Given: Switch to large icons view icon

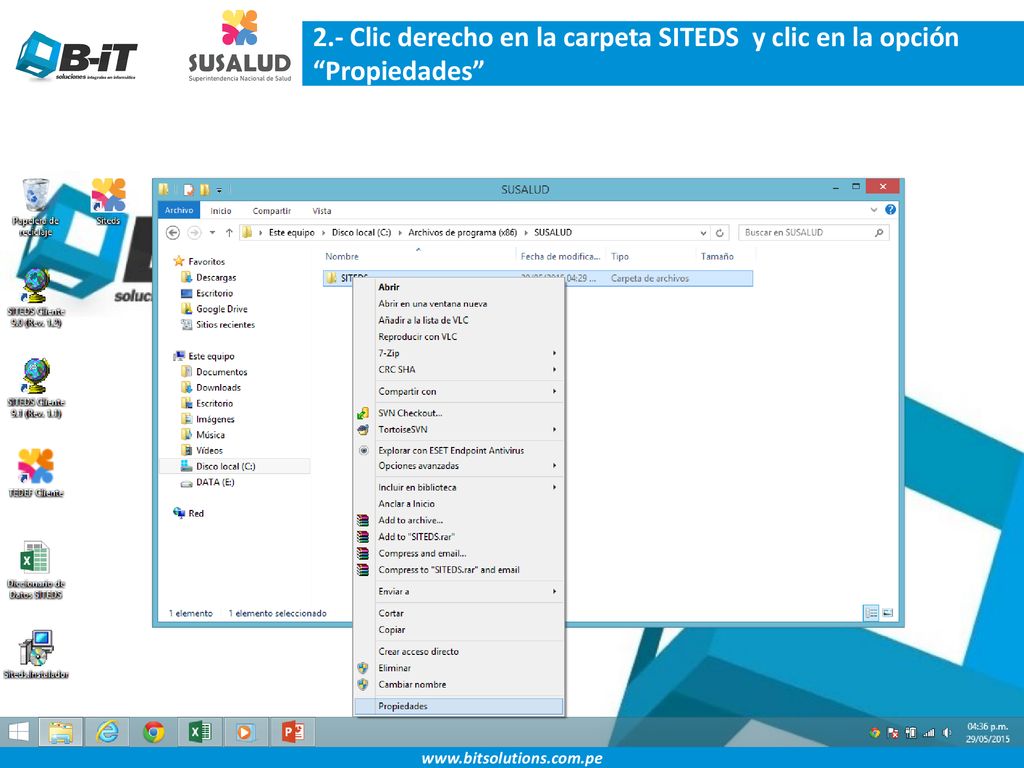Looking at the screenshot, I should tap(888, 613).
